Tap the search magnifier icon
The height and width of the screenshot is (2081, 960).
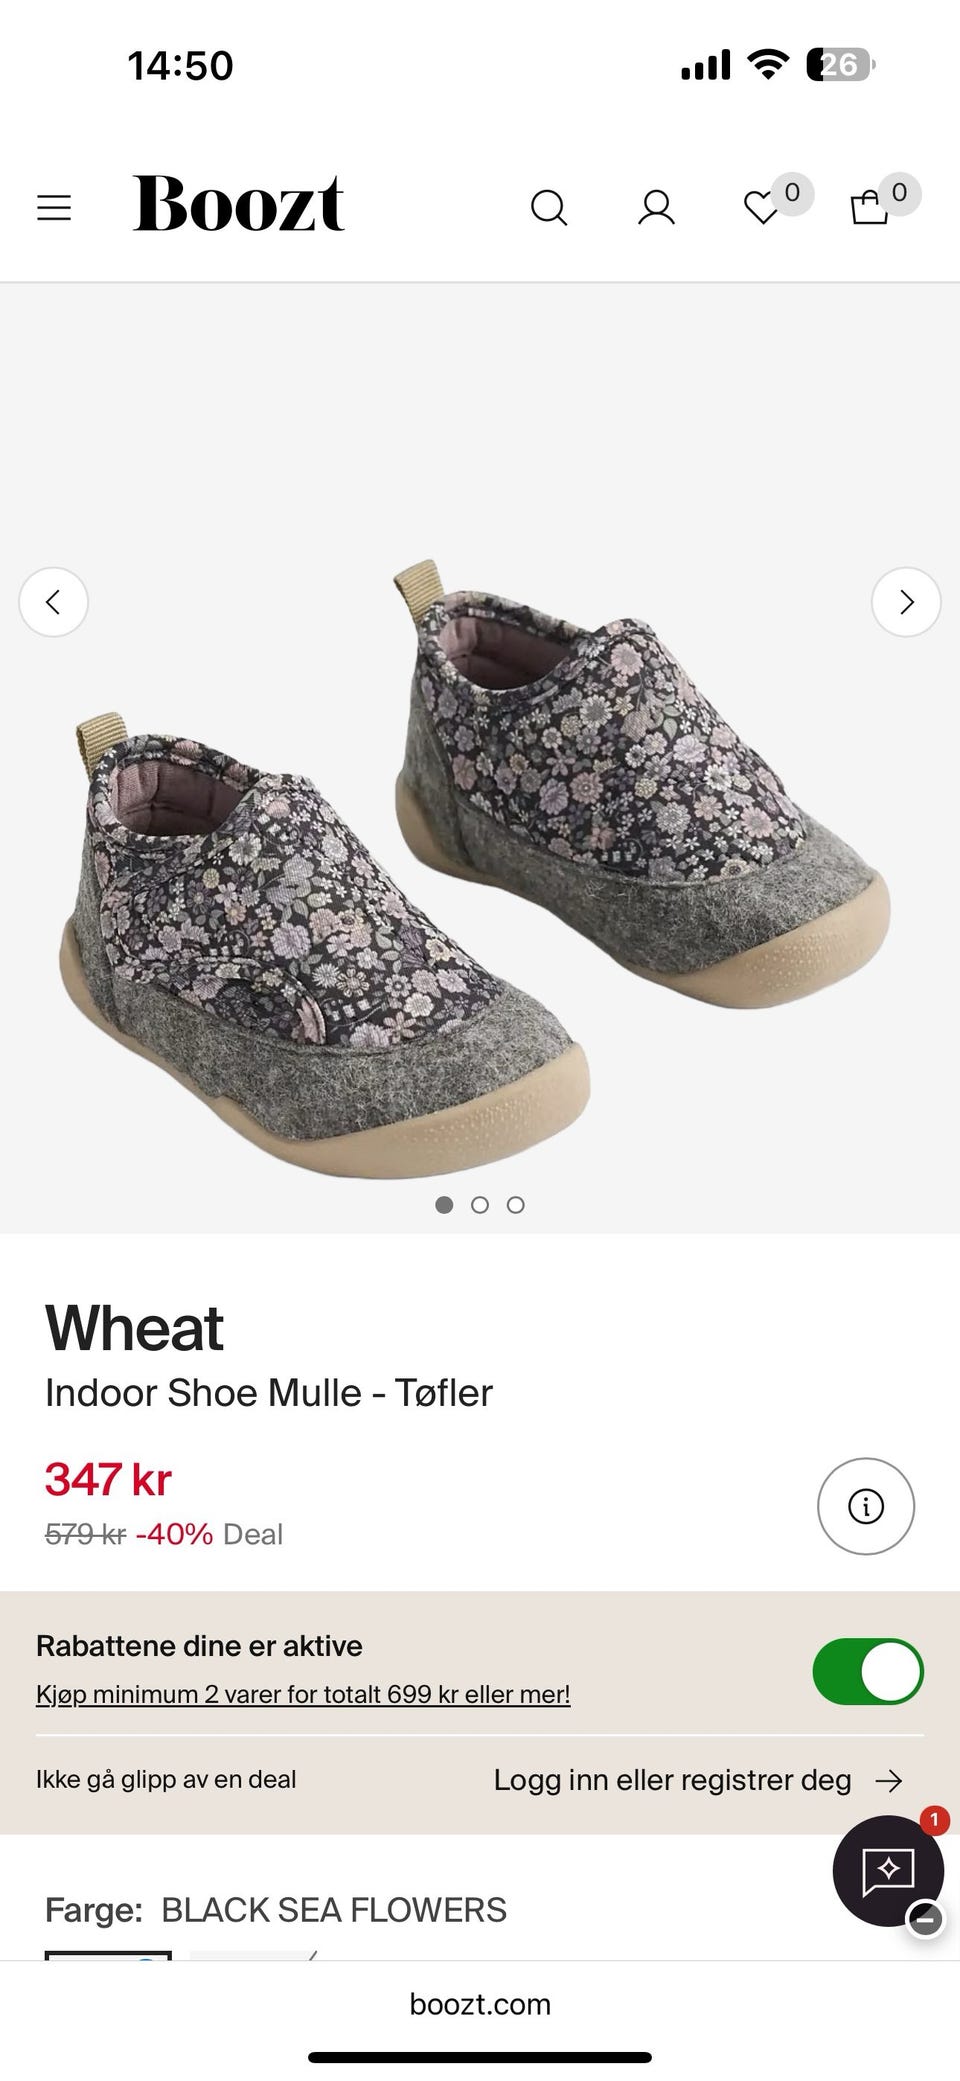coord(548,208)
